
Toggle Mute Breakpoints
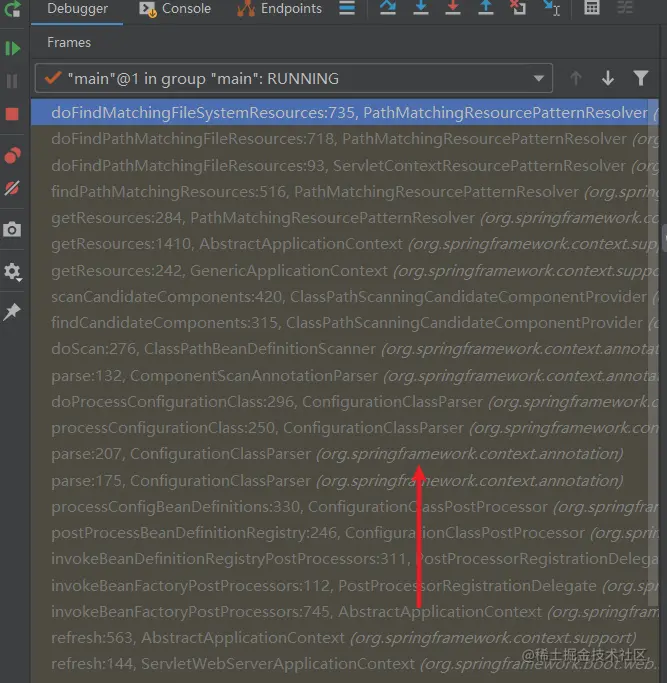[x=12, y=188]
